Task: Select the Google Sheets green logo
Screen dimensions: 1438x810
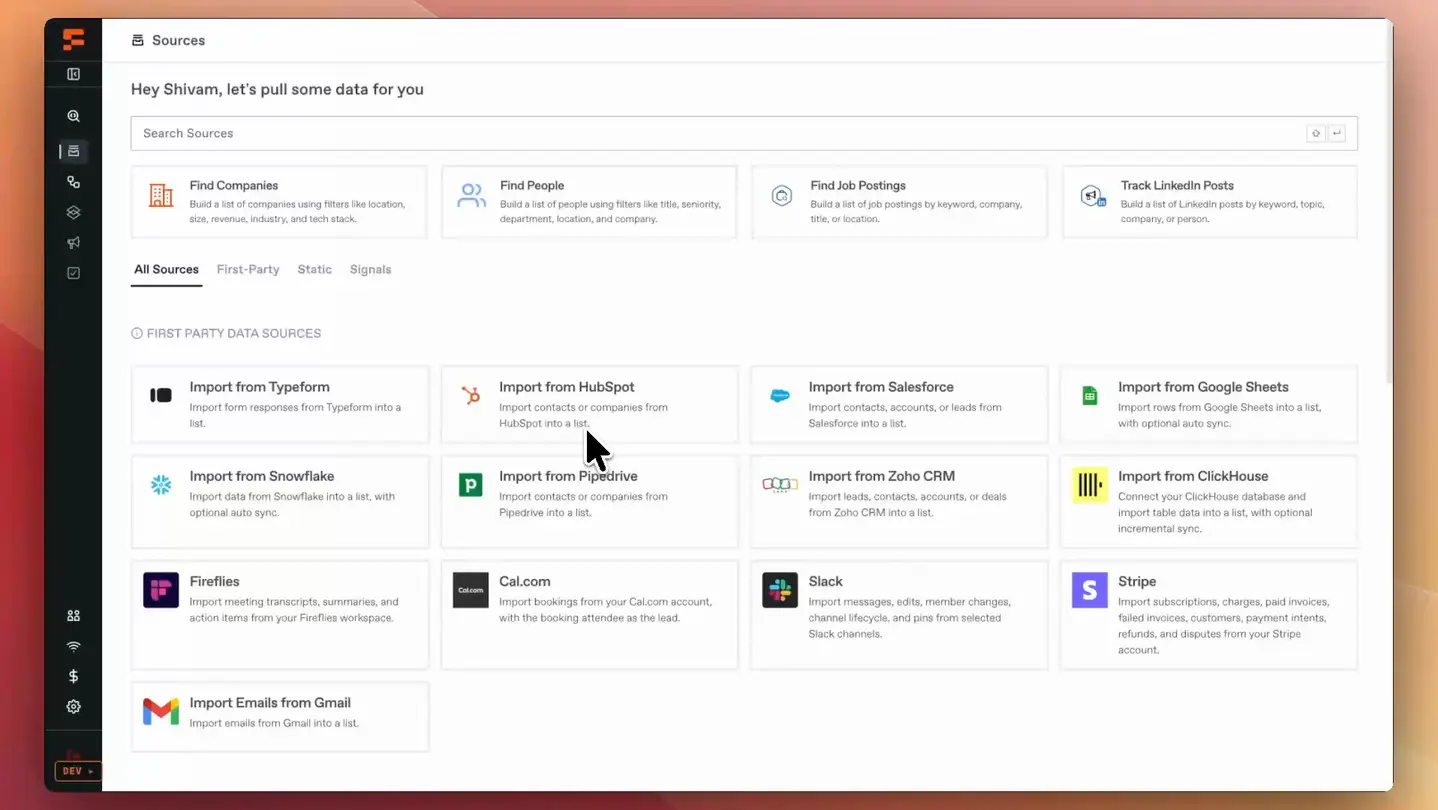Action: point(1090,395)
